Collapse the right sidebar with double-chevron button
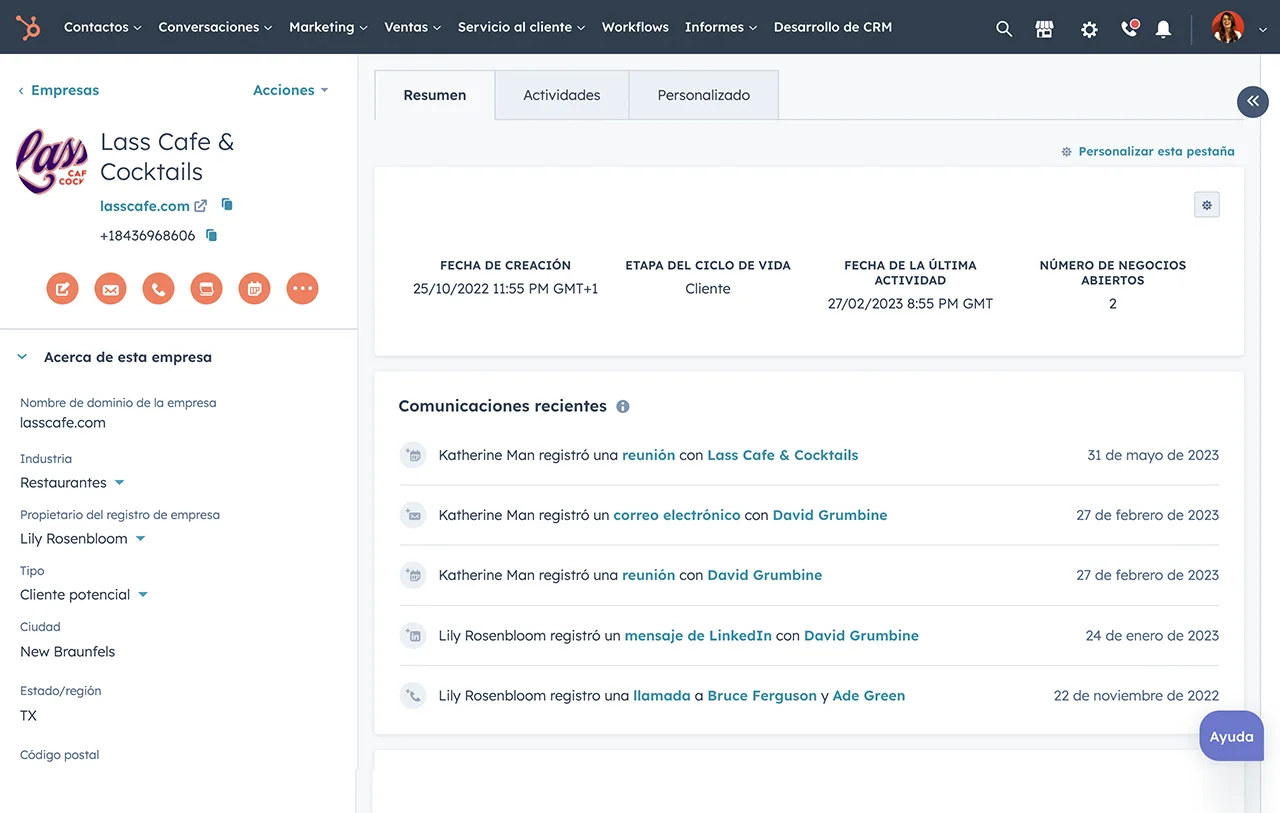 click(x=1253, y=101)
